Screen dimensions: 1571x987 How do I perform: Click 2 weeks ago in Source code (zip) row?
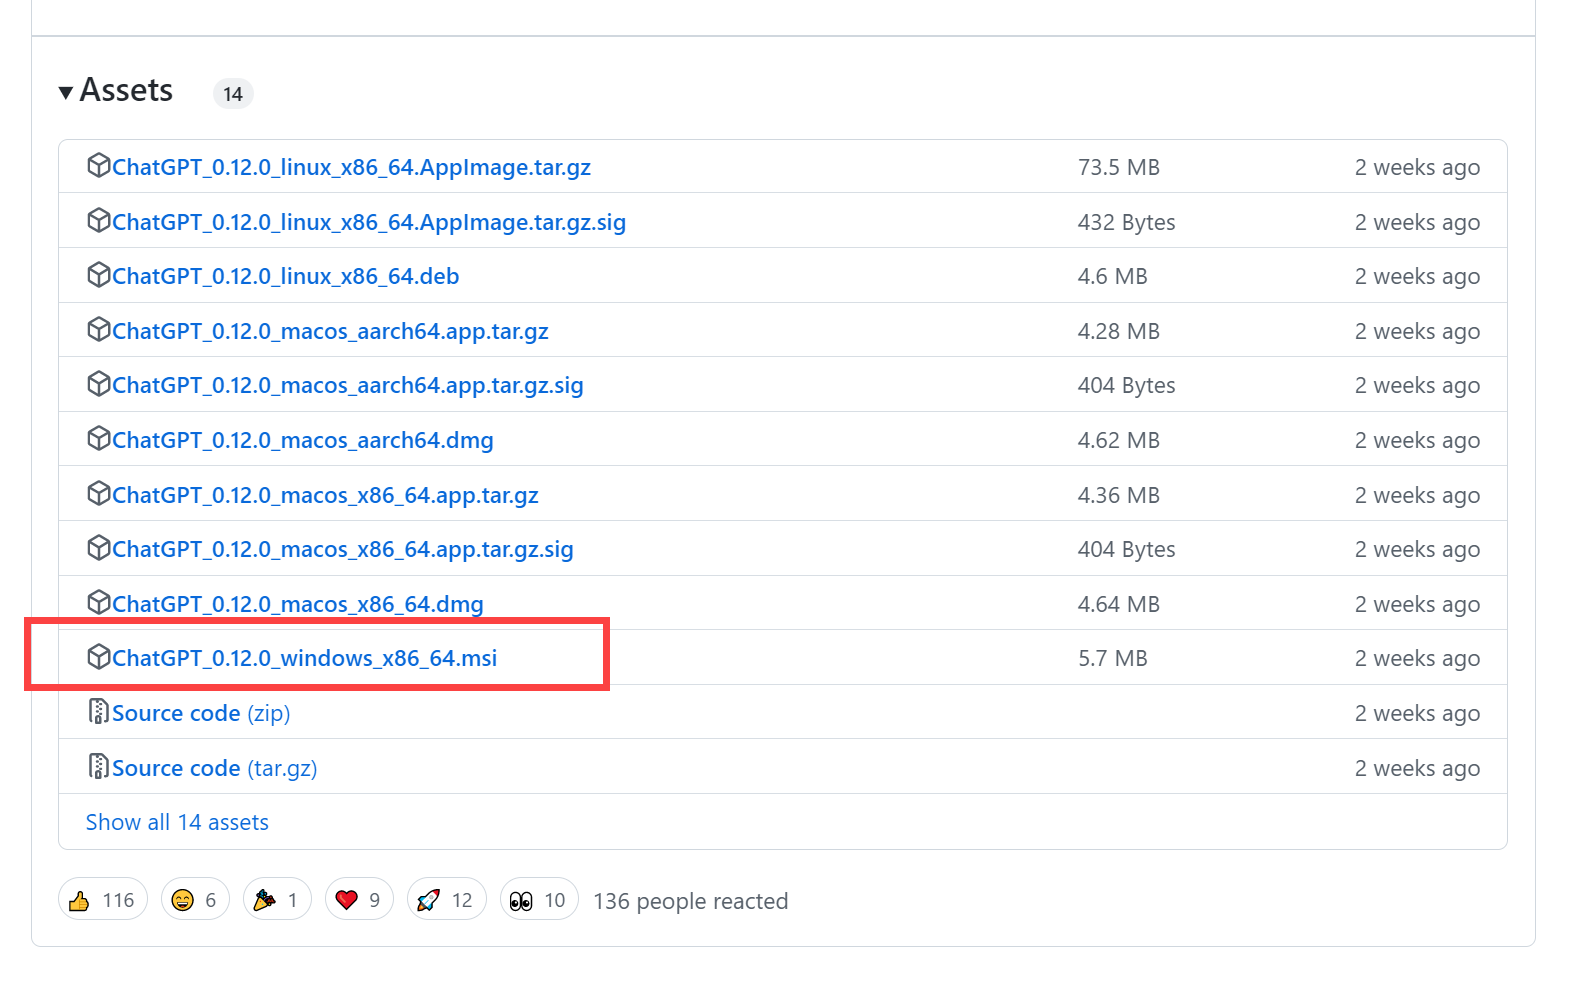[1417, 713]
